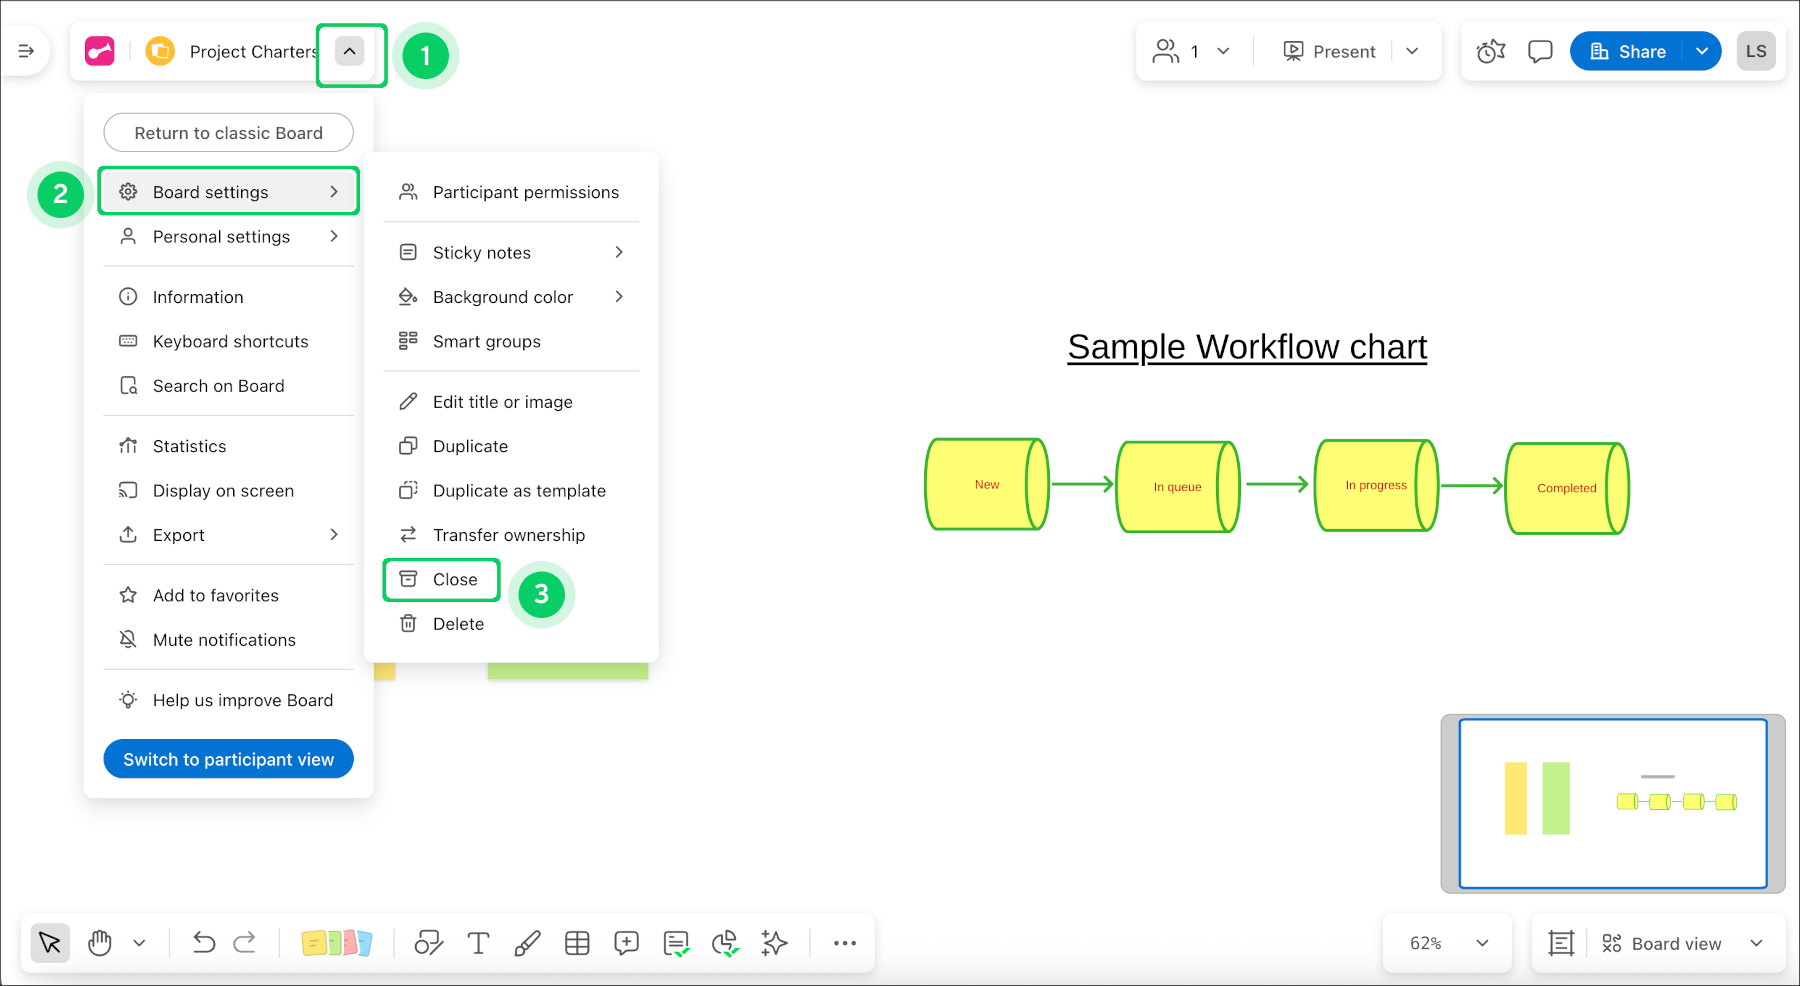Click Return to classic Board button
The height and width of the screenshot is (986, 1800).
228,133
